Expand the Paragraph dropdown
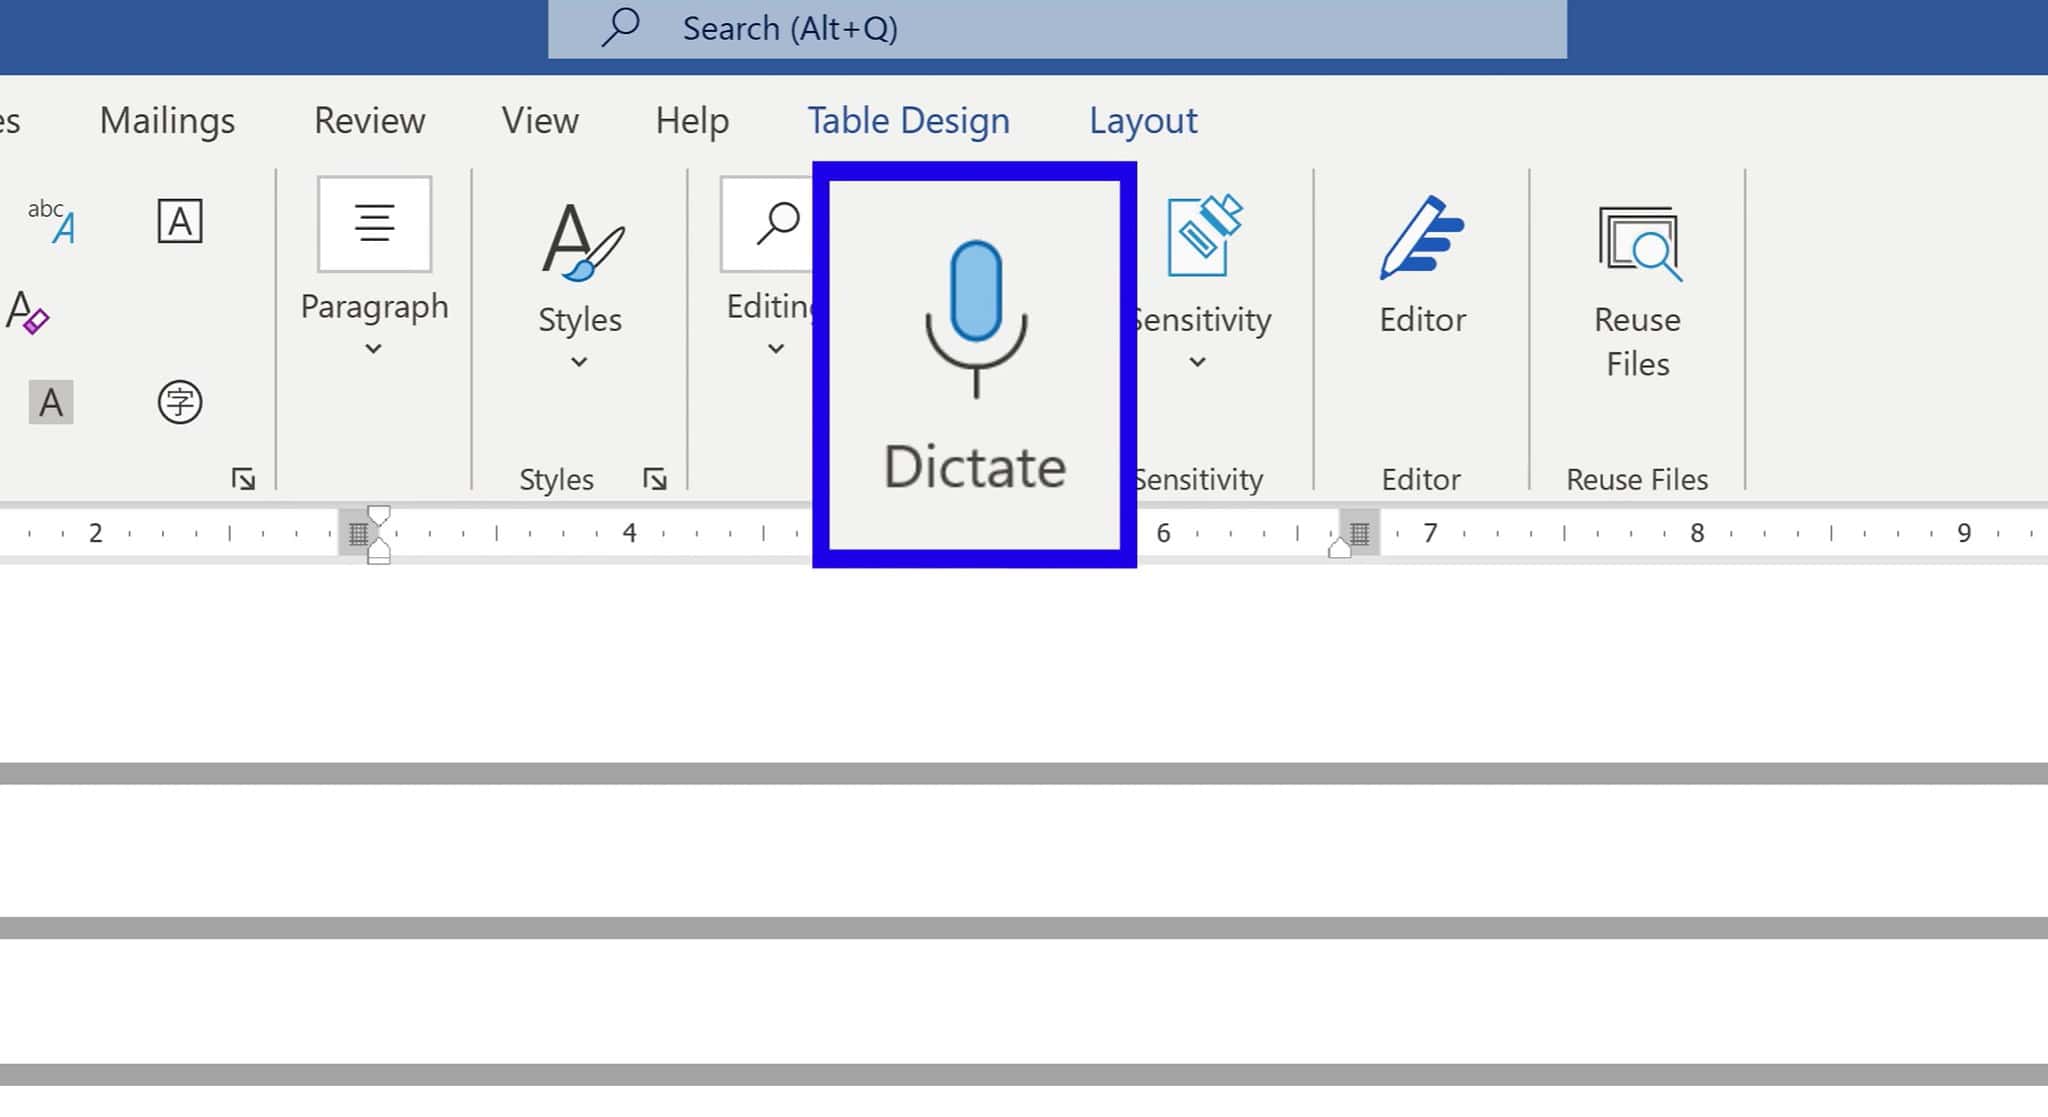Image resolution: width=2048 pixels, height=1117 pixels. tap(374, 349)
